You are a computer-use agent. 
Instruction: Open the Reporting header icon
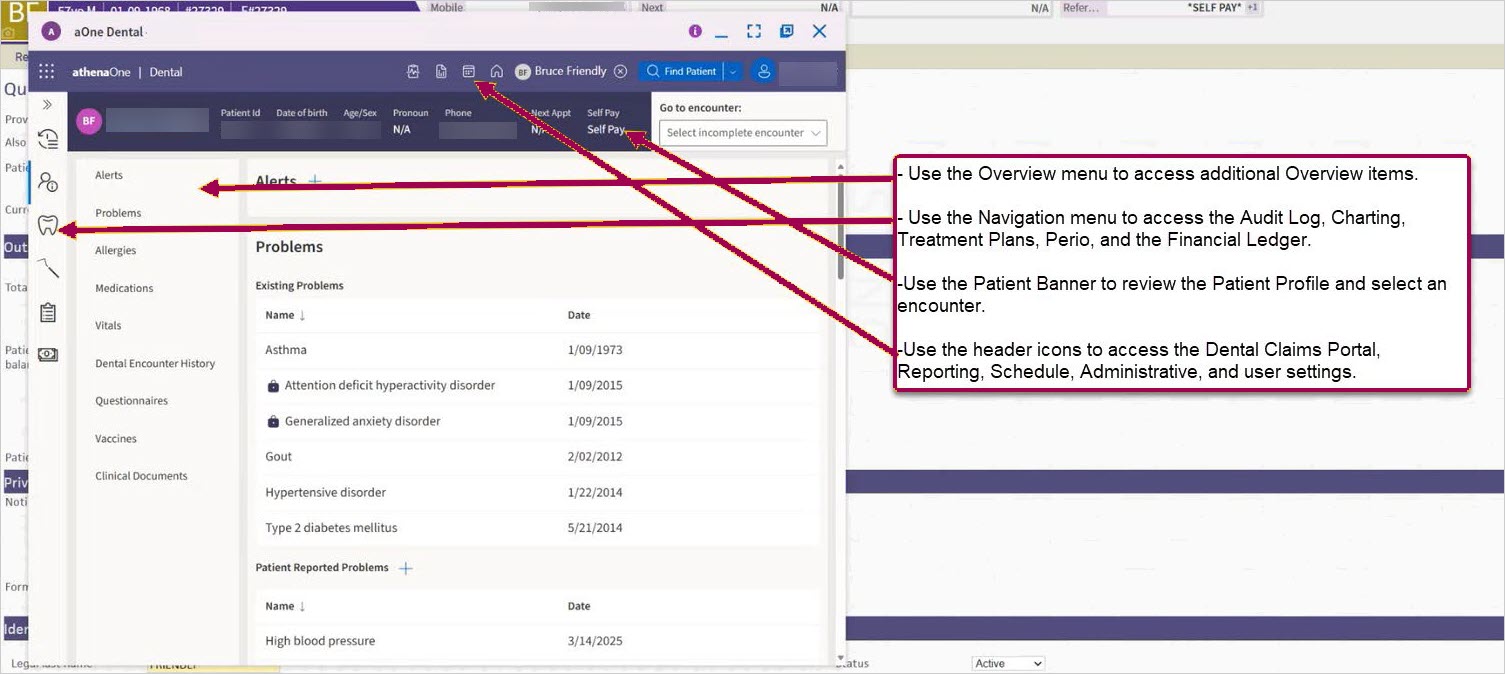(x=441, y=71)
